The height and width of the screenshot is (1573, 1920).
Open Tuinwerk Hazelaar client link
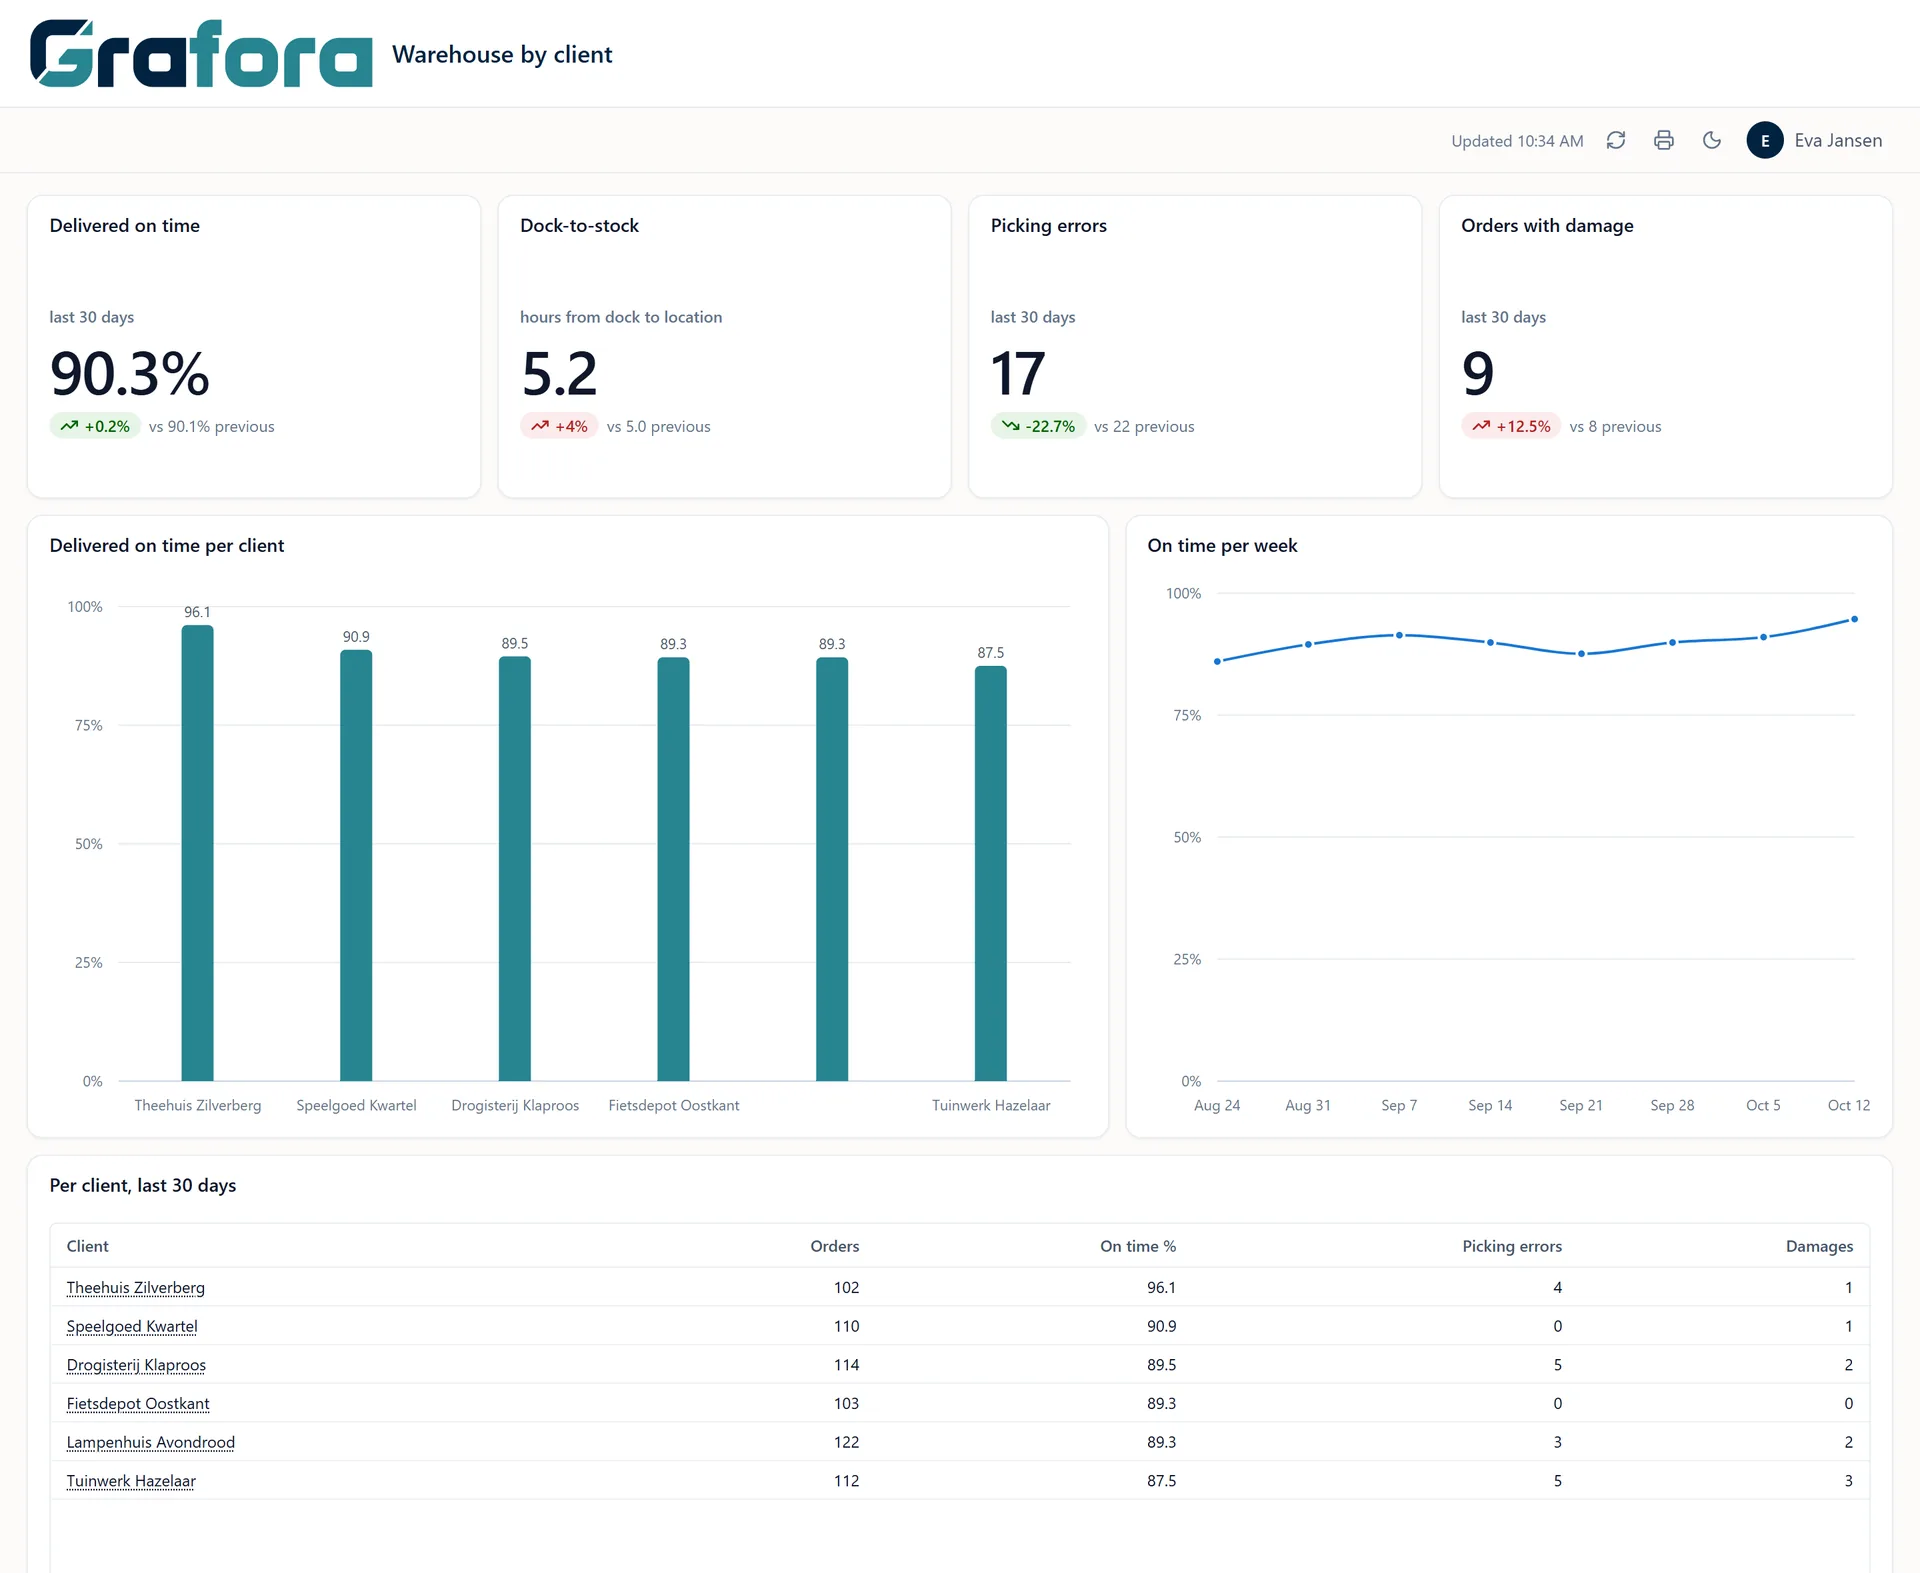click(131, 1481)
